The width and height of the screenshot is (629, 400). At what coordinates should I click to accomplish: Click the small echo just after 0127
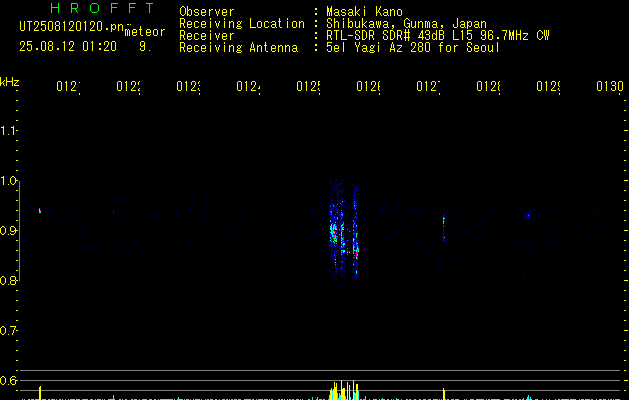click(x=444, y=227)
